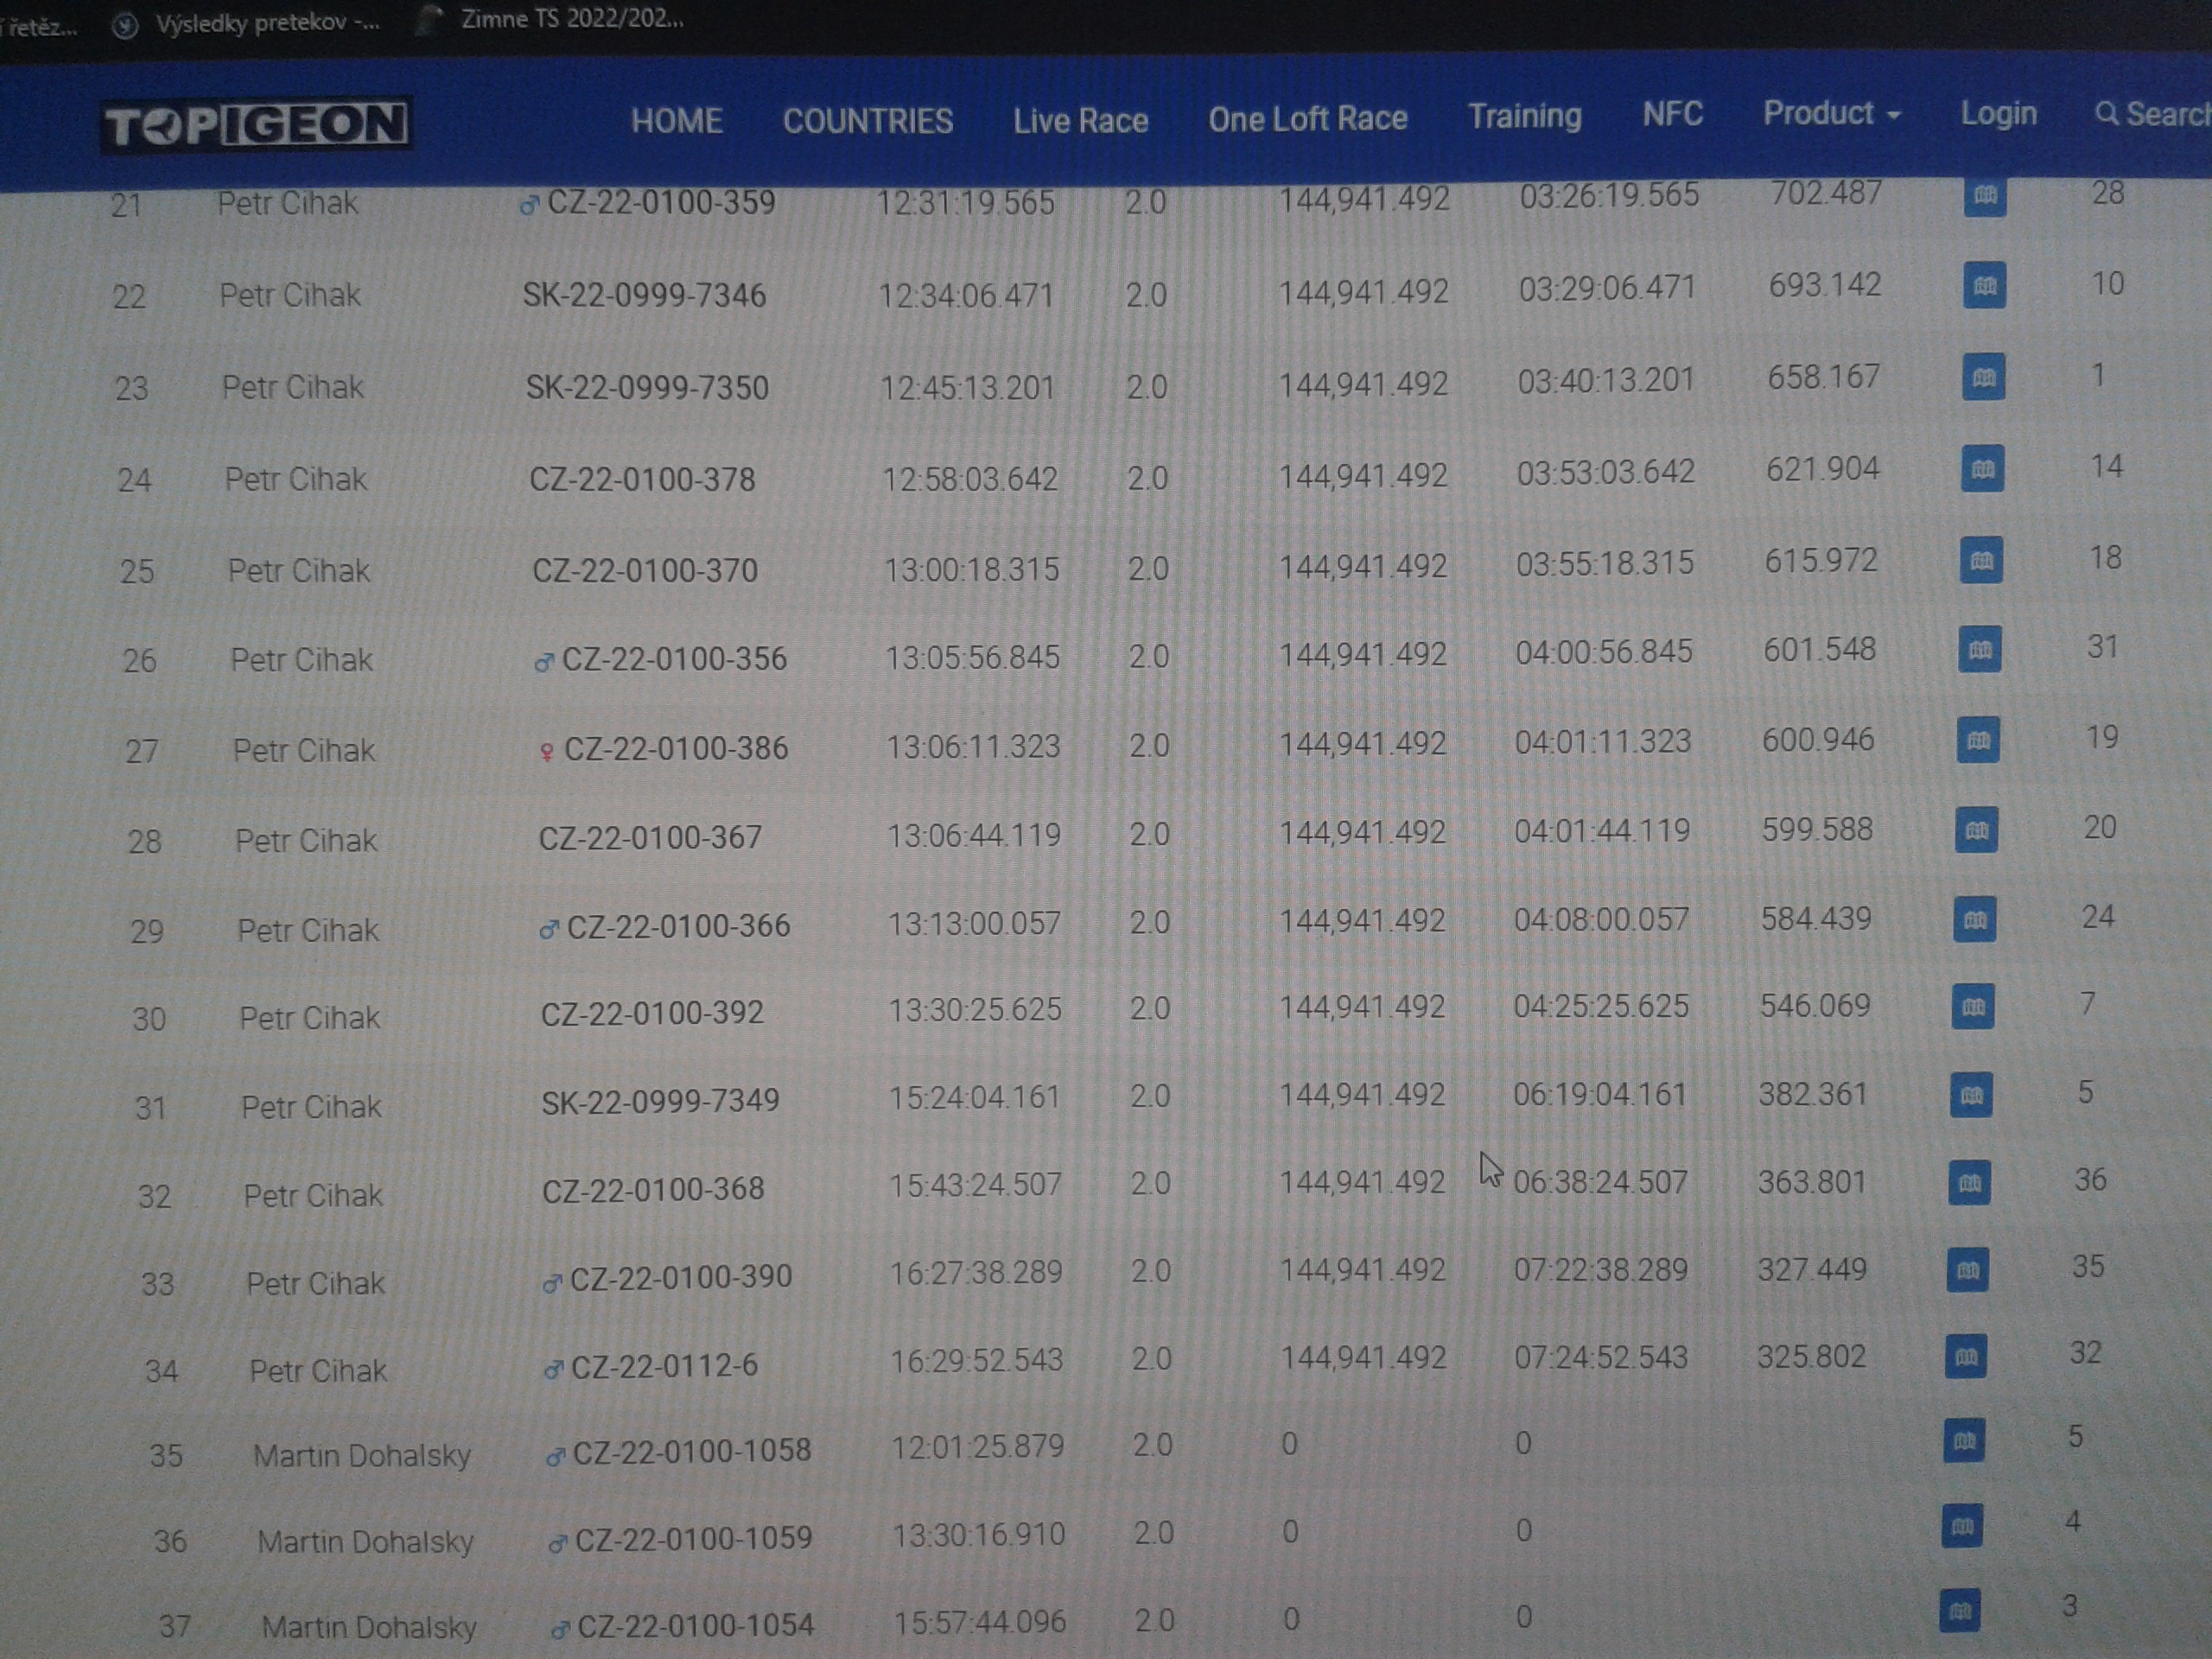Click Martin Dohalsky name in rank 35 row
Screen dimensions: 2212x1659
[362, 1455]
